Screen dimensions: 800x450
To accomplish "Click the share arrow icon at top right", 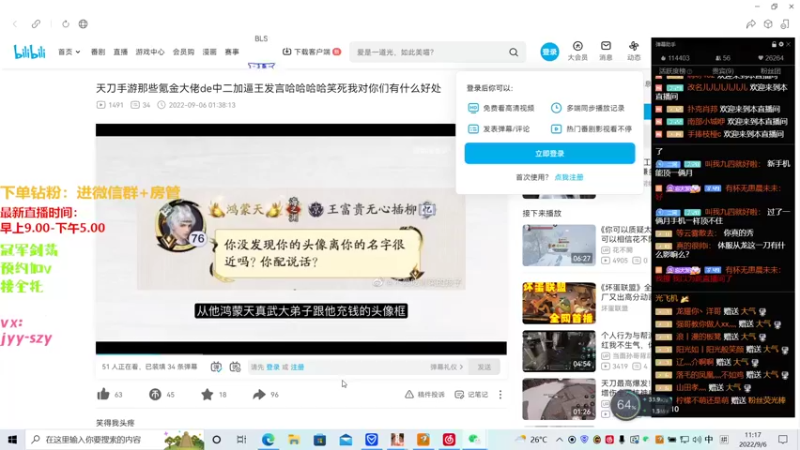I will pos(751,24).
